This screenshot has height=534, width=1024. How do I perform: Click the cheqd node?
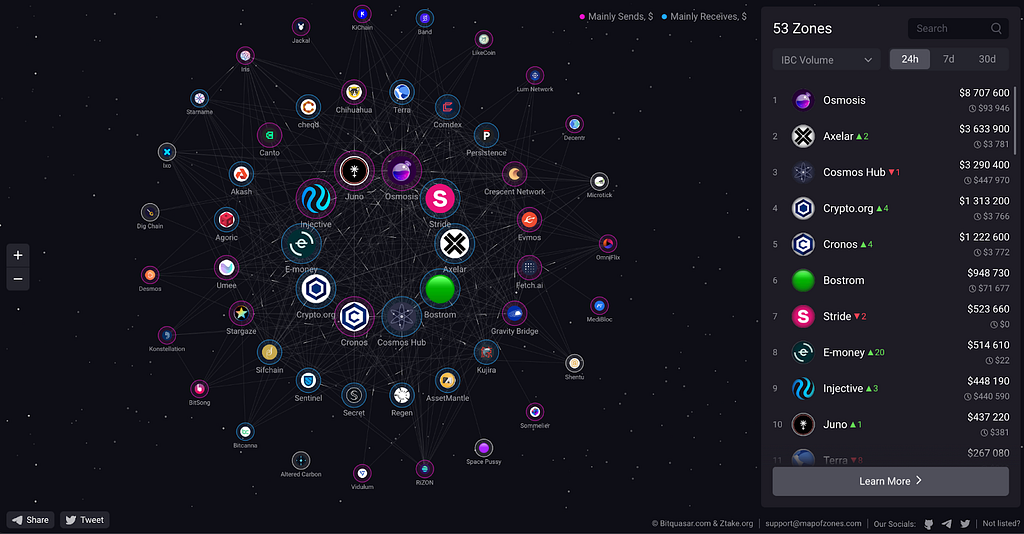tap(308, 107)
